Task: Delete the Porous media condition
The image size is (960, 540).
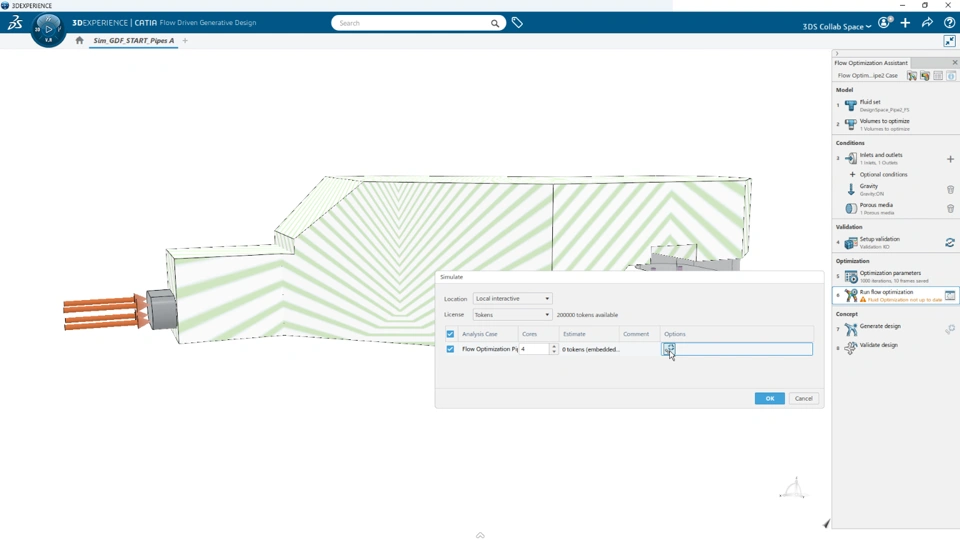Action: tap(950, 209)
